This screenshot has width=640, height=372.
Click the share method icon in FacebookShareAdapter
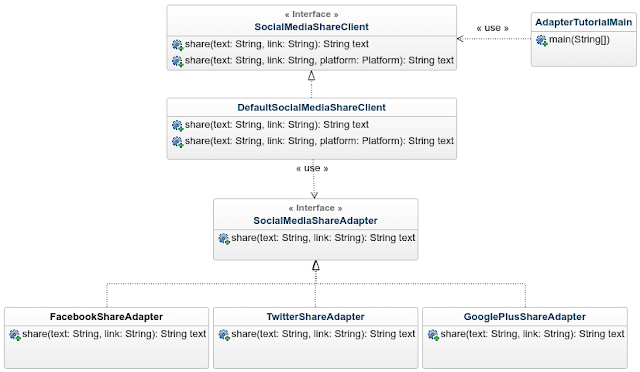click(x=15, y=335)
